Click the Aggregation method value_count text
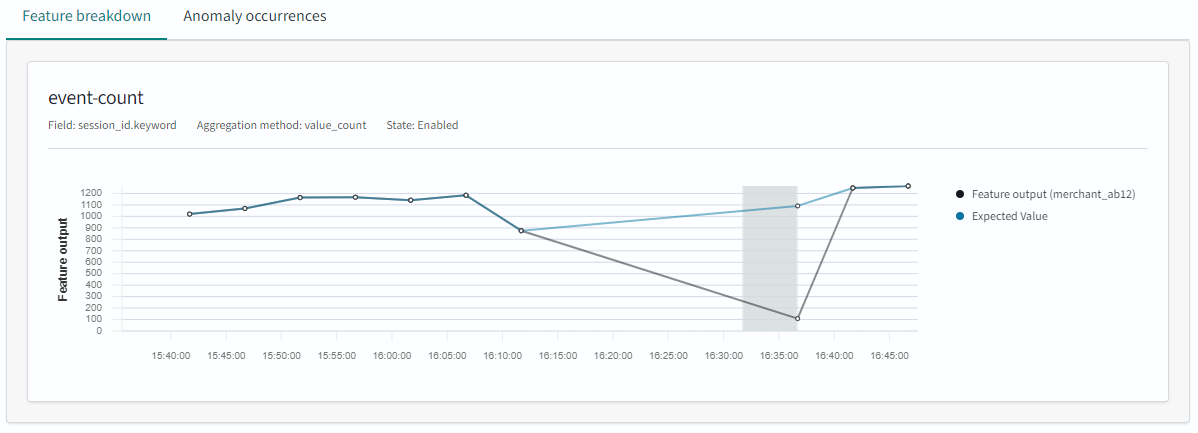Screen dimensions: 1198x433 pos(281,125)
